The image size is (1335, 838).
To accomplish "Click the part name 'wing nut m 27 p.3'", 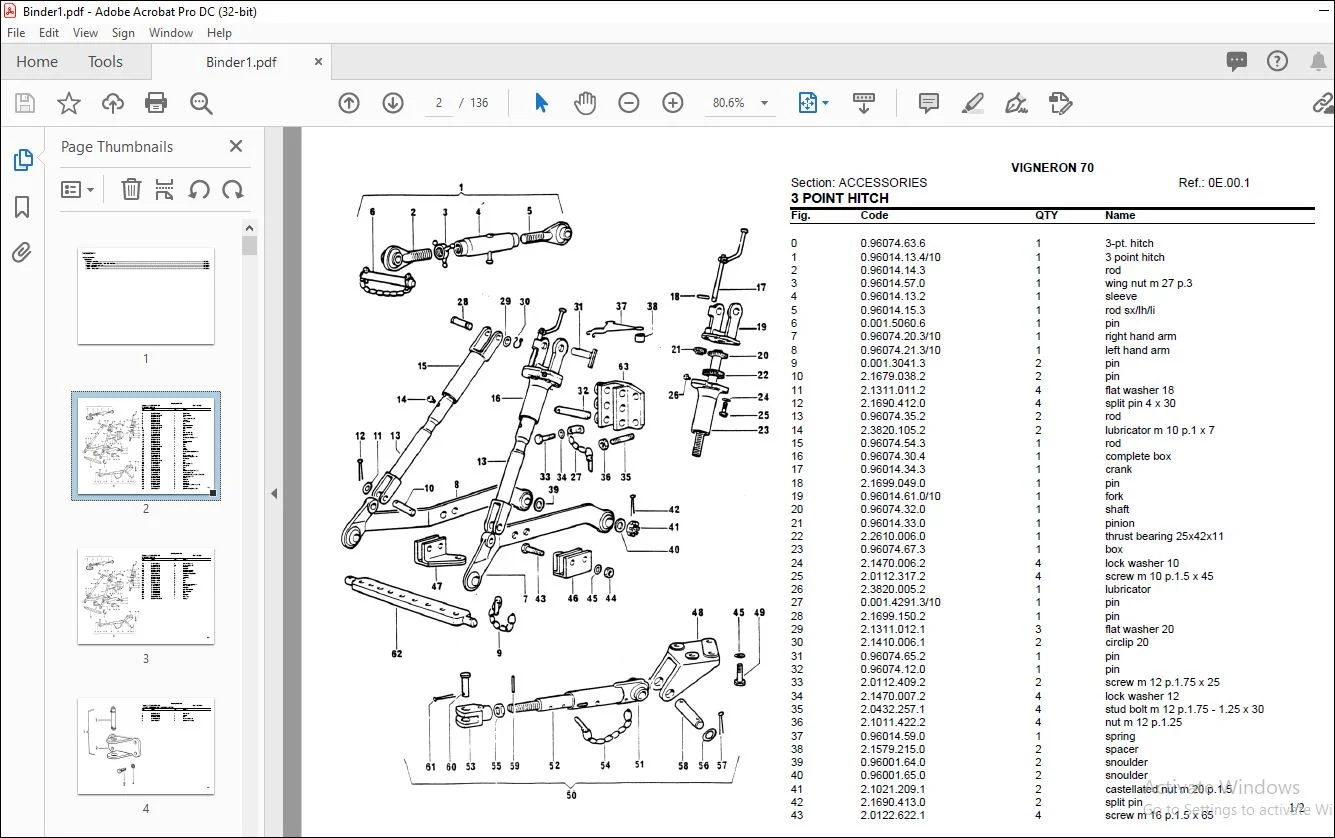I will 1149,283.
